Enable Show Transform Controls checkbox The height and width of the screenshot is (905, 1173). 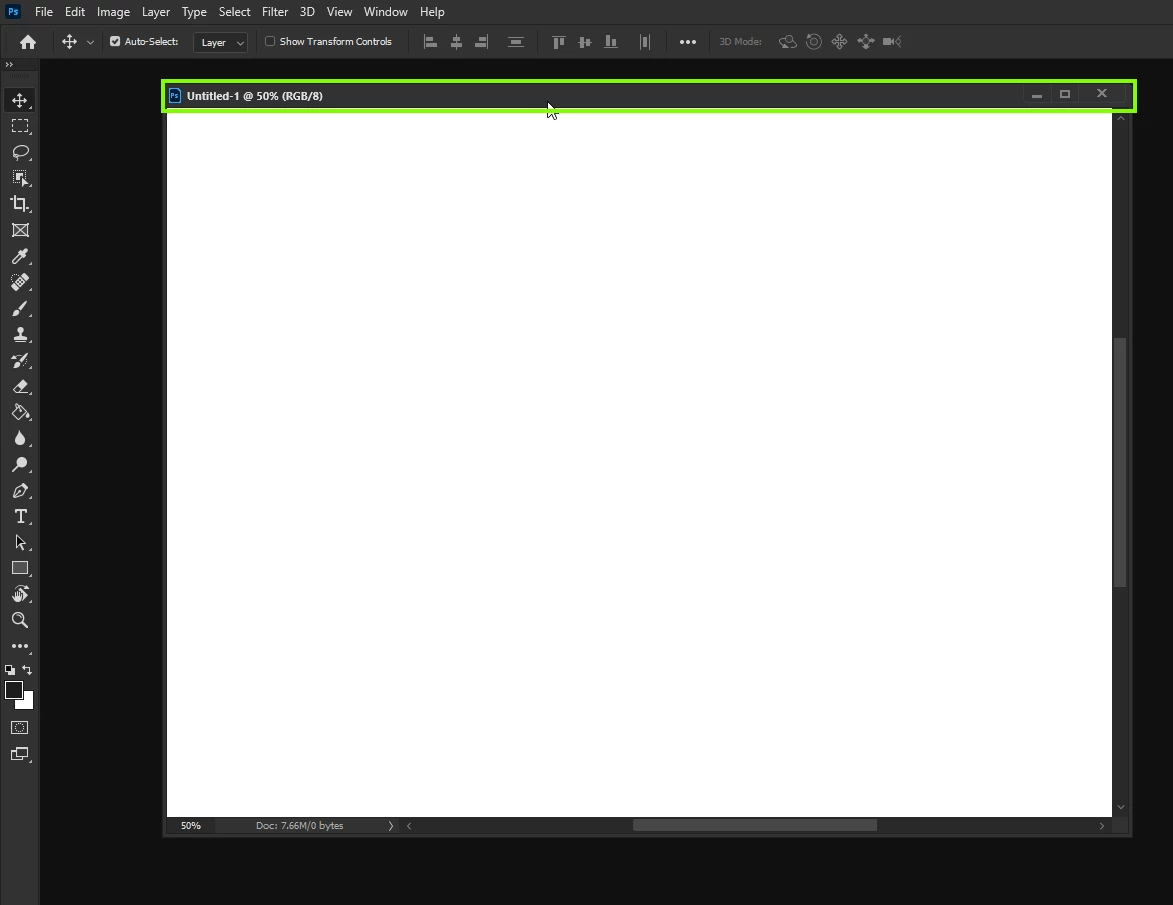pos(270,41)
